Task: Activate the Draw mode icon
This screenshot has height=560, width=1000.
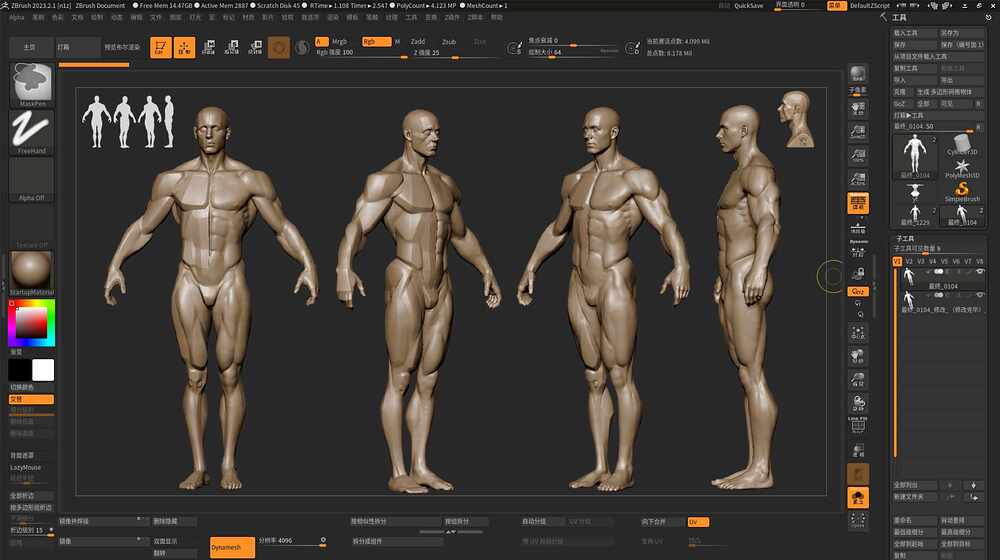Action: pos(184,47)
